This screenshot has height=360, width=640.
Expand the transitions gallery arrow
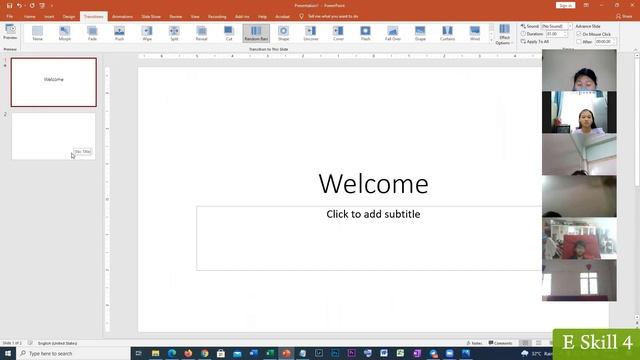pyautogui.click(x=491, y=40)
